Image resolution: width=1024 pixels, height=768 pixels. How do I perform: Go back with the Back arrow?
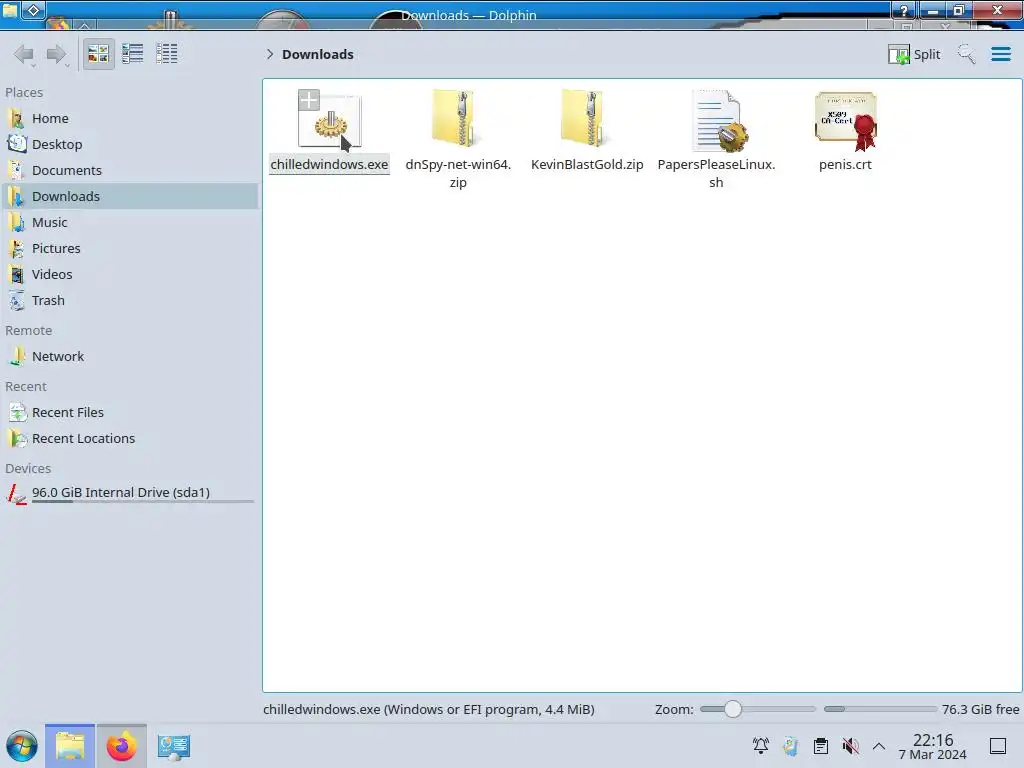point(24,54)
